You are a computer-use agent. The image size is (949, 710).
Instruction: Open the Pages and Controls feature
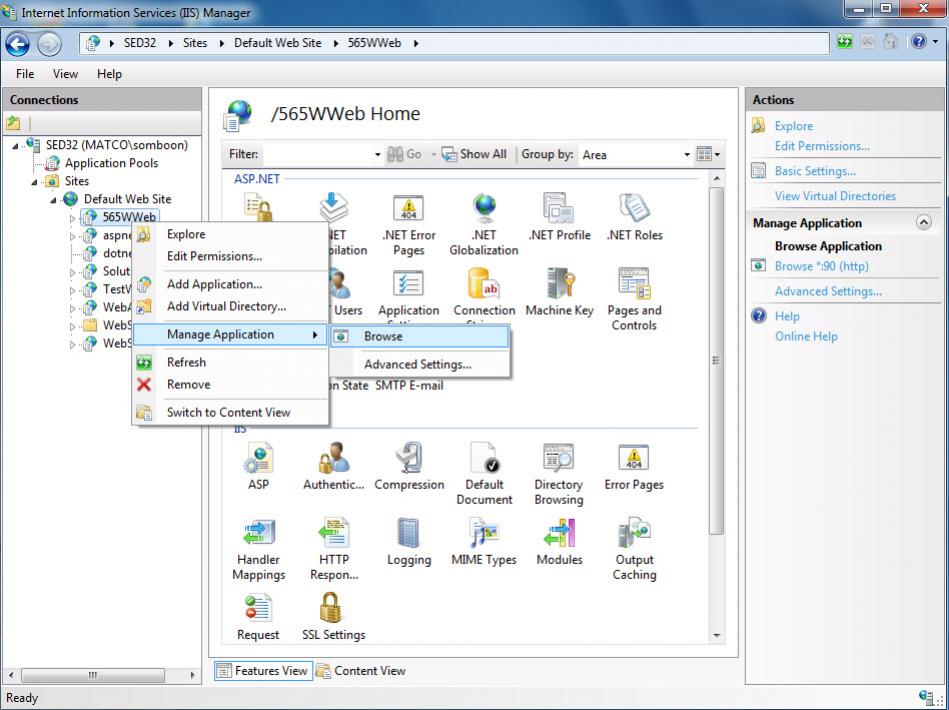(x=634, y=300)
